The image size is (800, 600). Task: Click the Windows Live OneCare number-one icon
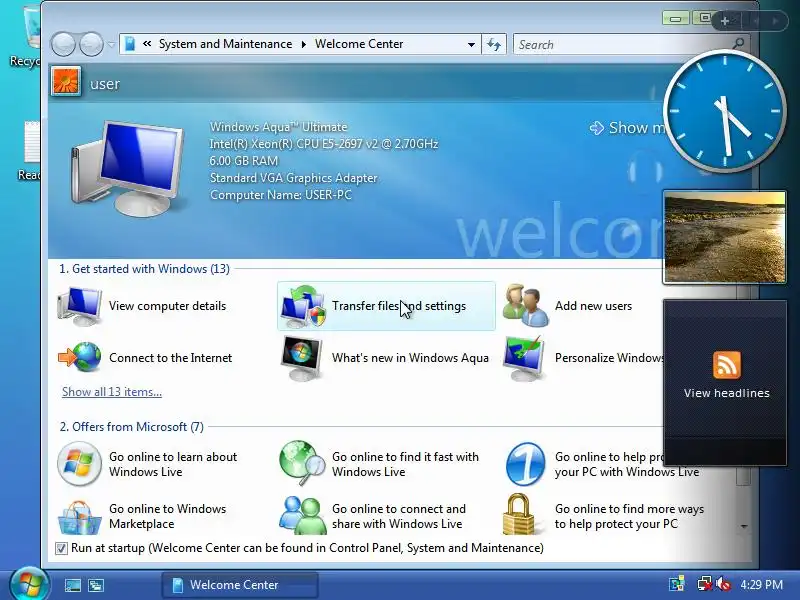pyautogui.click(x=526, y=464)
